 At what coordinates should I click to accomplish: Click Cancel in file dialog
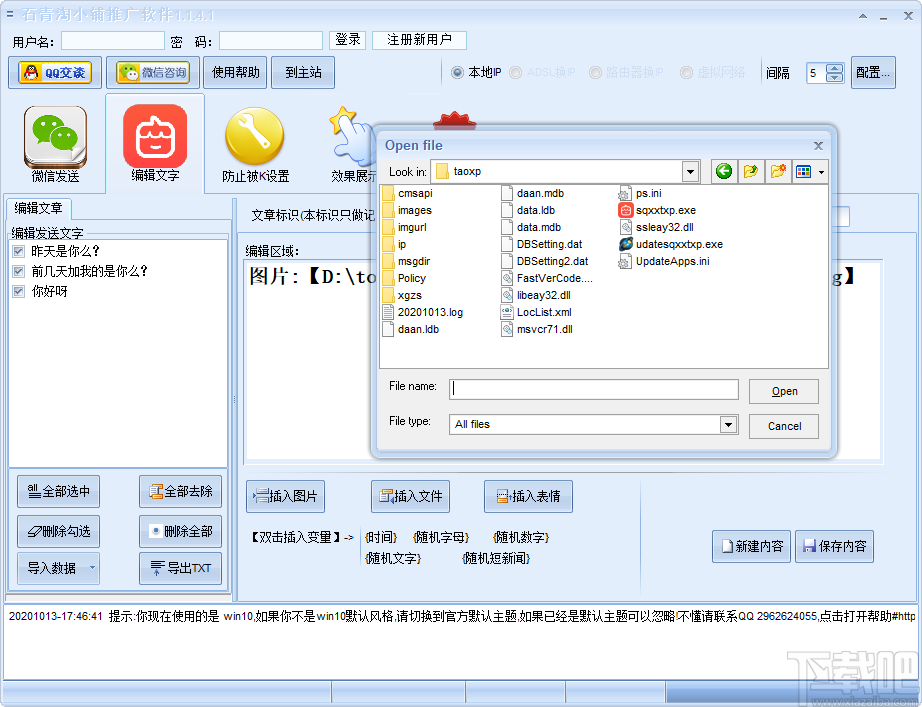[784, 426]
